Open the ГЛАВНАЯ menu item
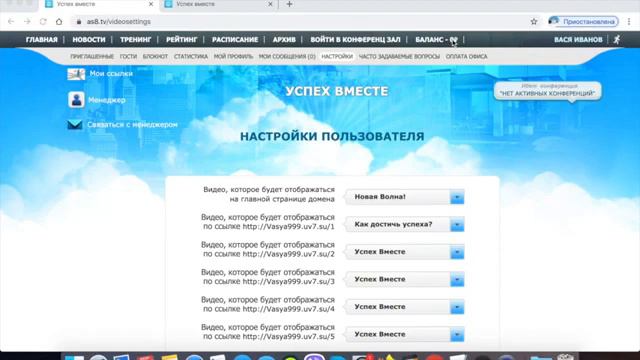Viewport: 640px width, 360px height. pos(42,40)
